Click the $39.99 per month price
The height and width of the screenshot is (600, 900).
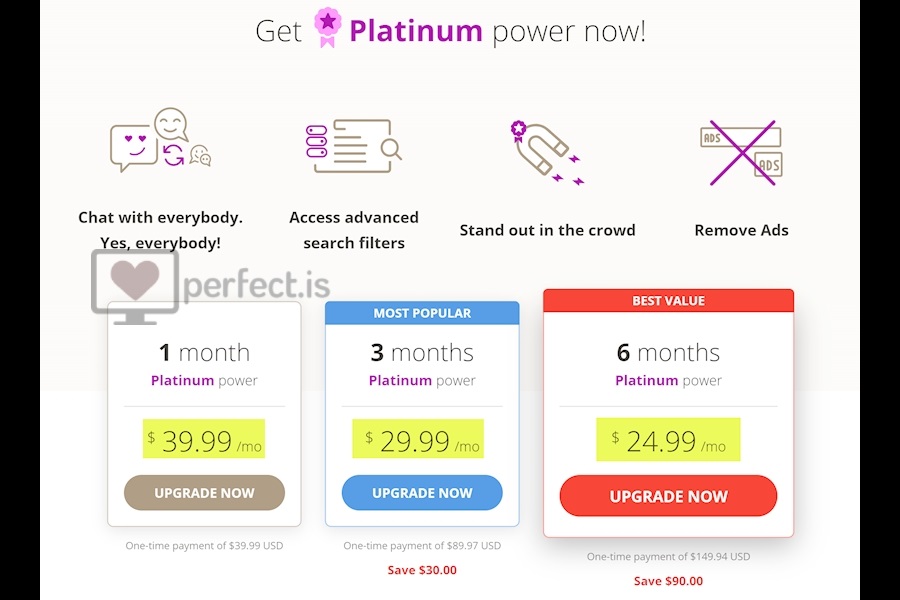(x=204, y=439)
